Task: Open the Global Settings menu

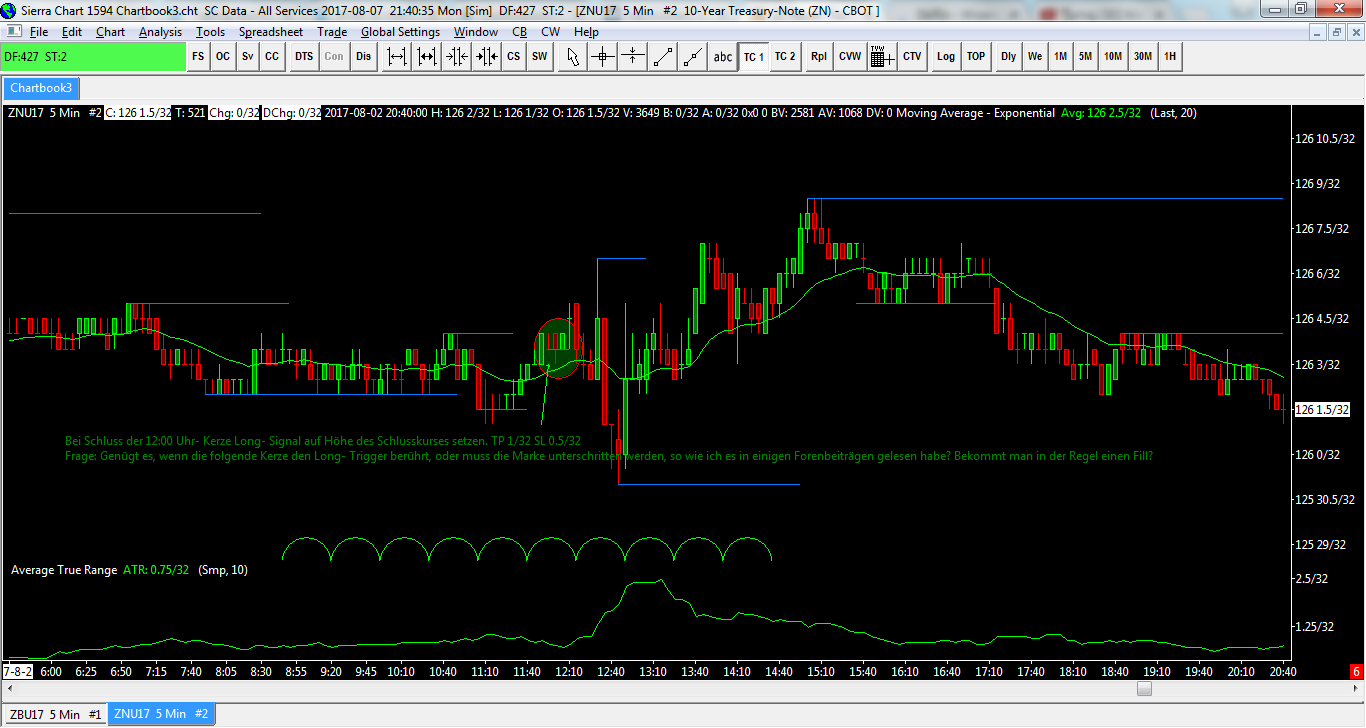Action: coord(400,32)
